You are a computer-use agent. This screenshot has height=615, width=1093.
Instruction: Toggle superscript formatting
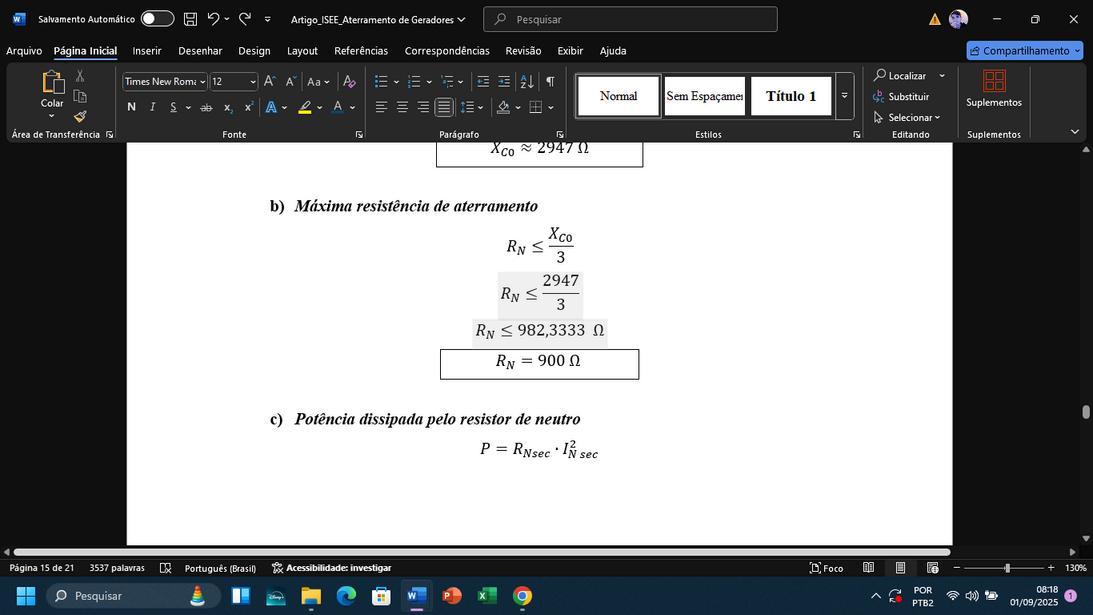pos(248,107)
